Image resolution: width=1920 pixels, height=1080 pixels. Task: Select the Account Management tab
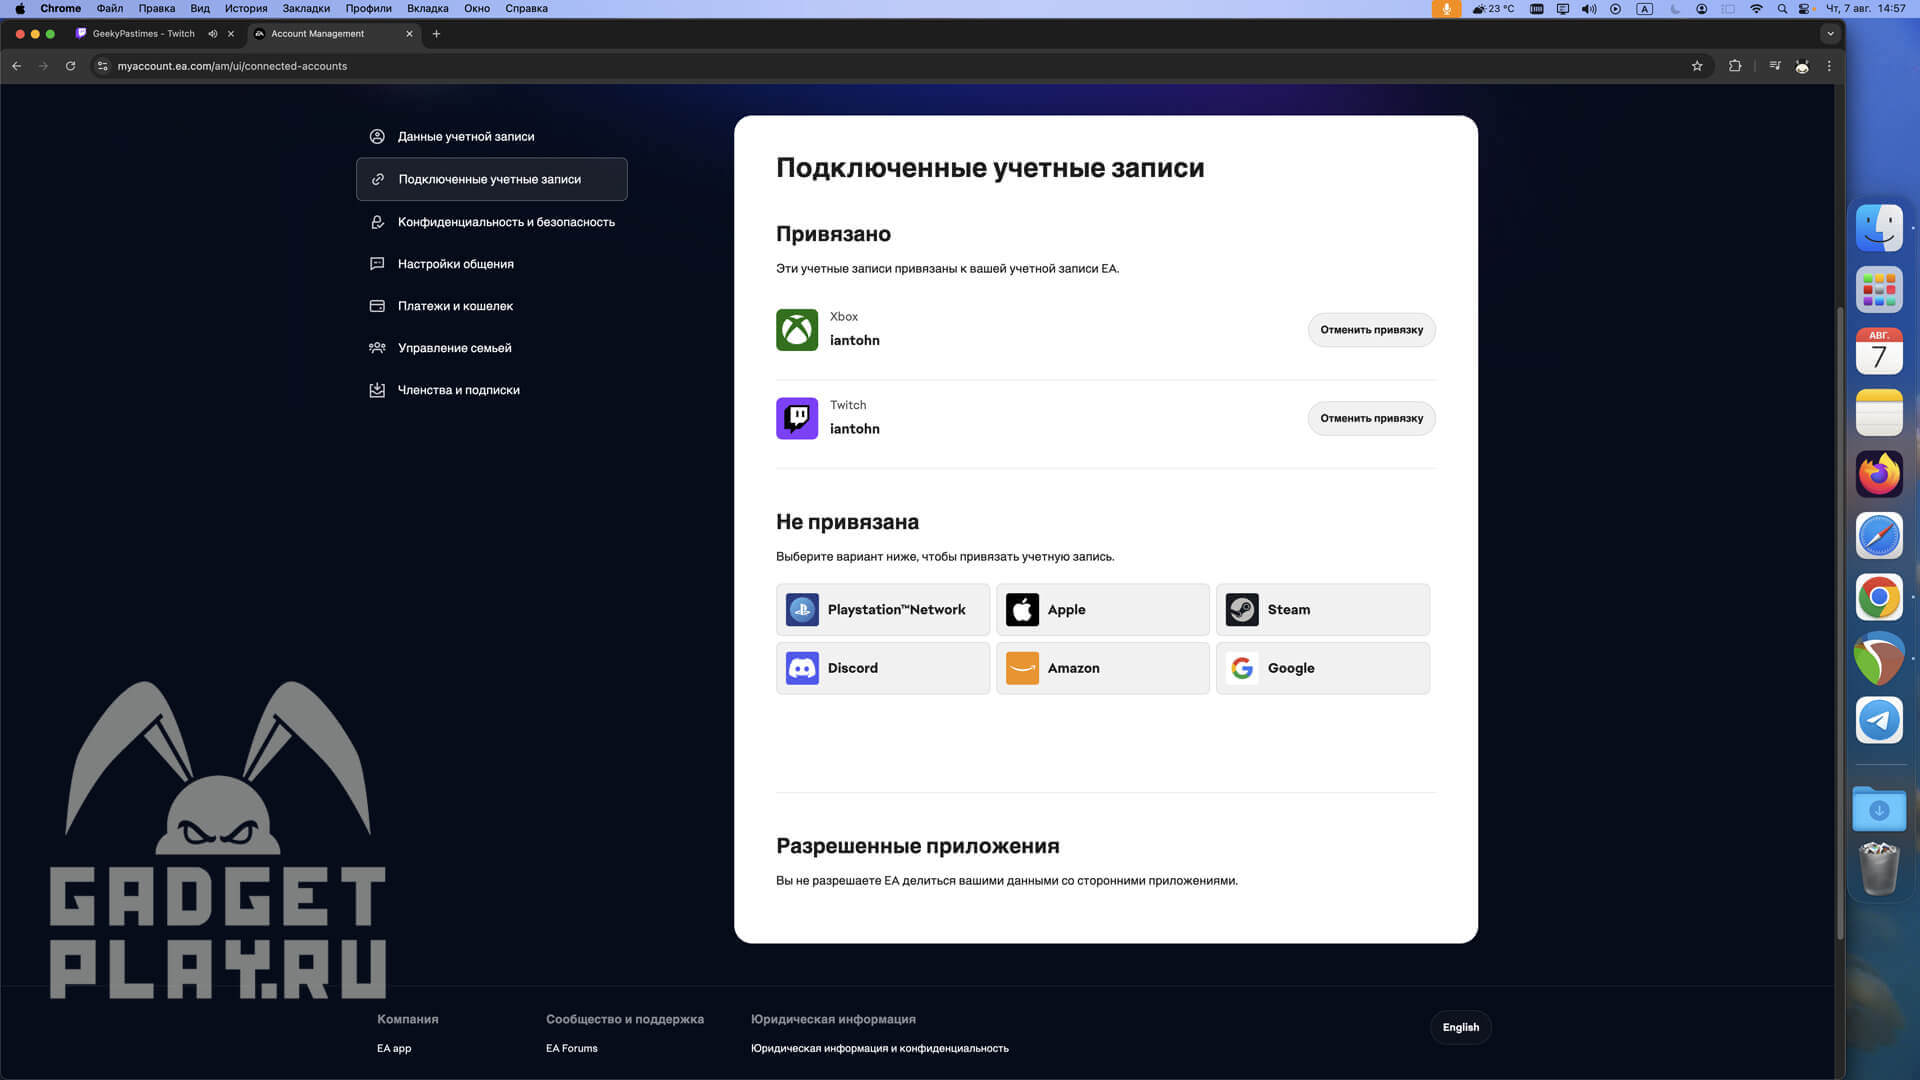pyautogui.click(x=333, y=34)
